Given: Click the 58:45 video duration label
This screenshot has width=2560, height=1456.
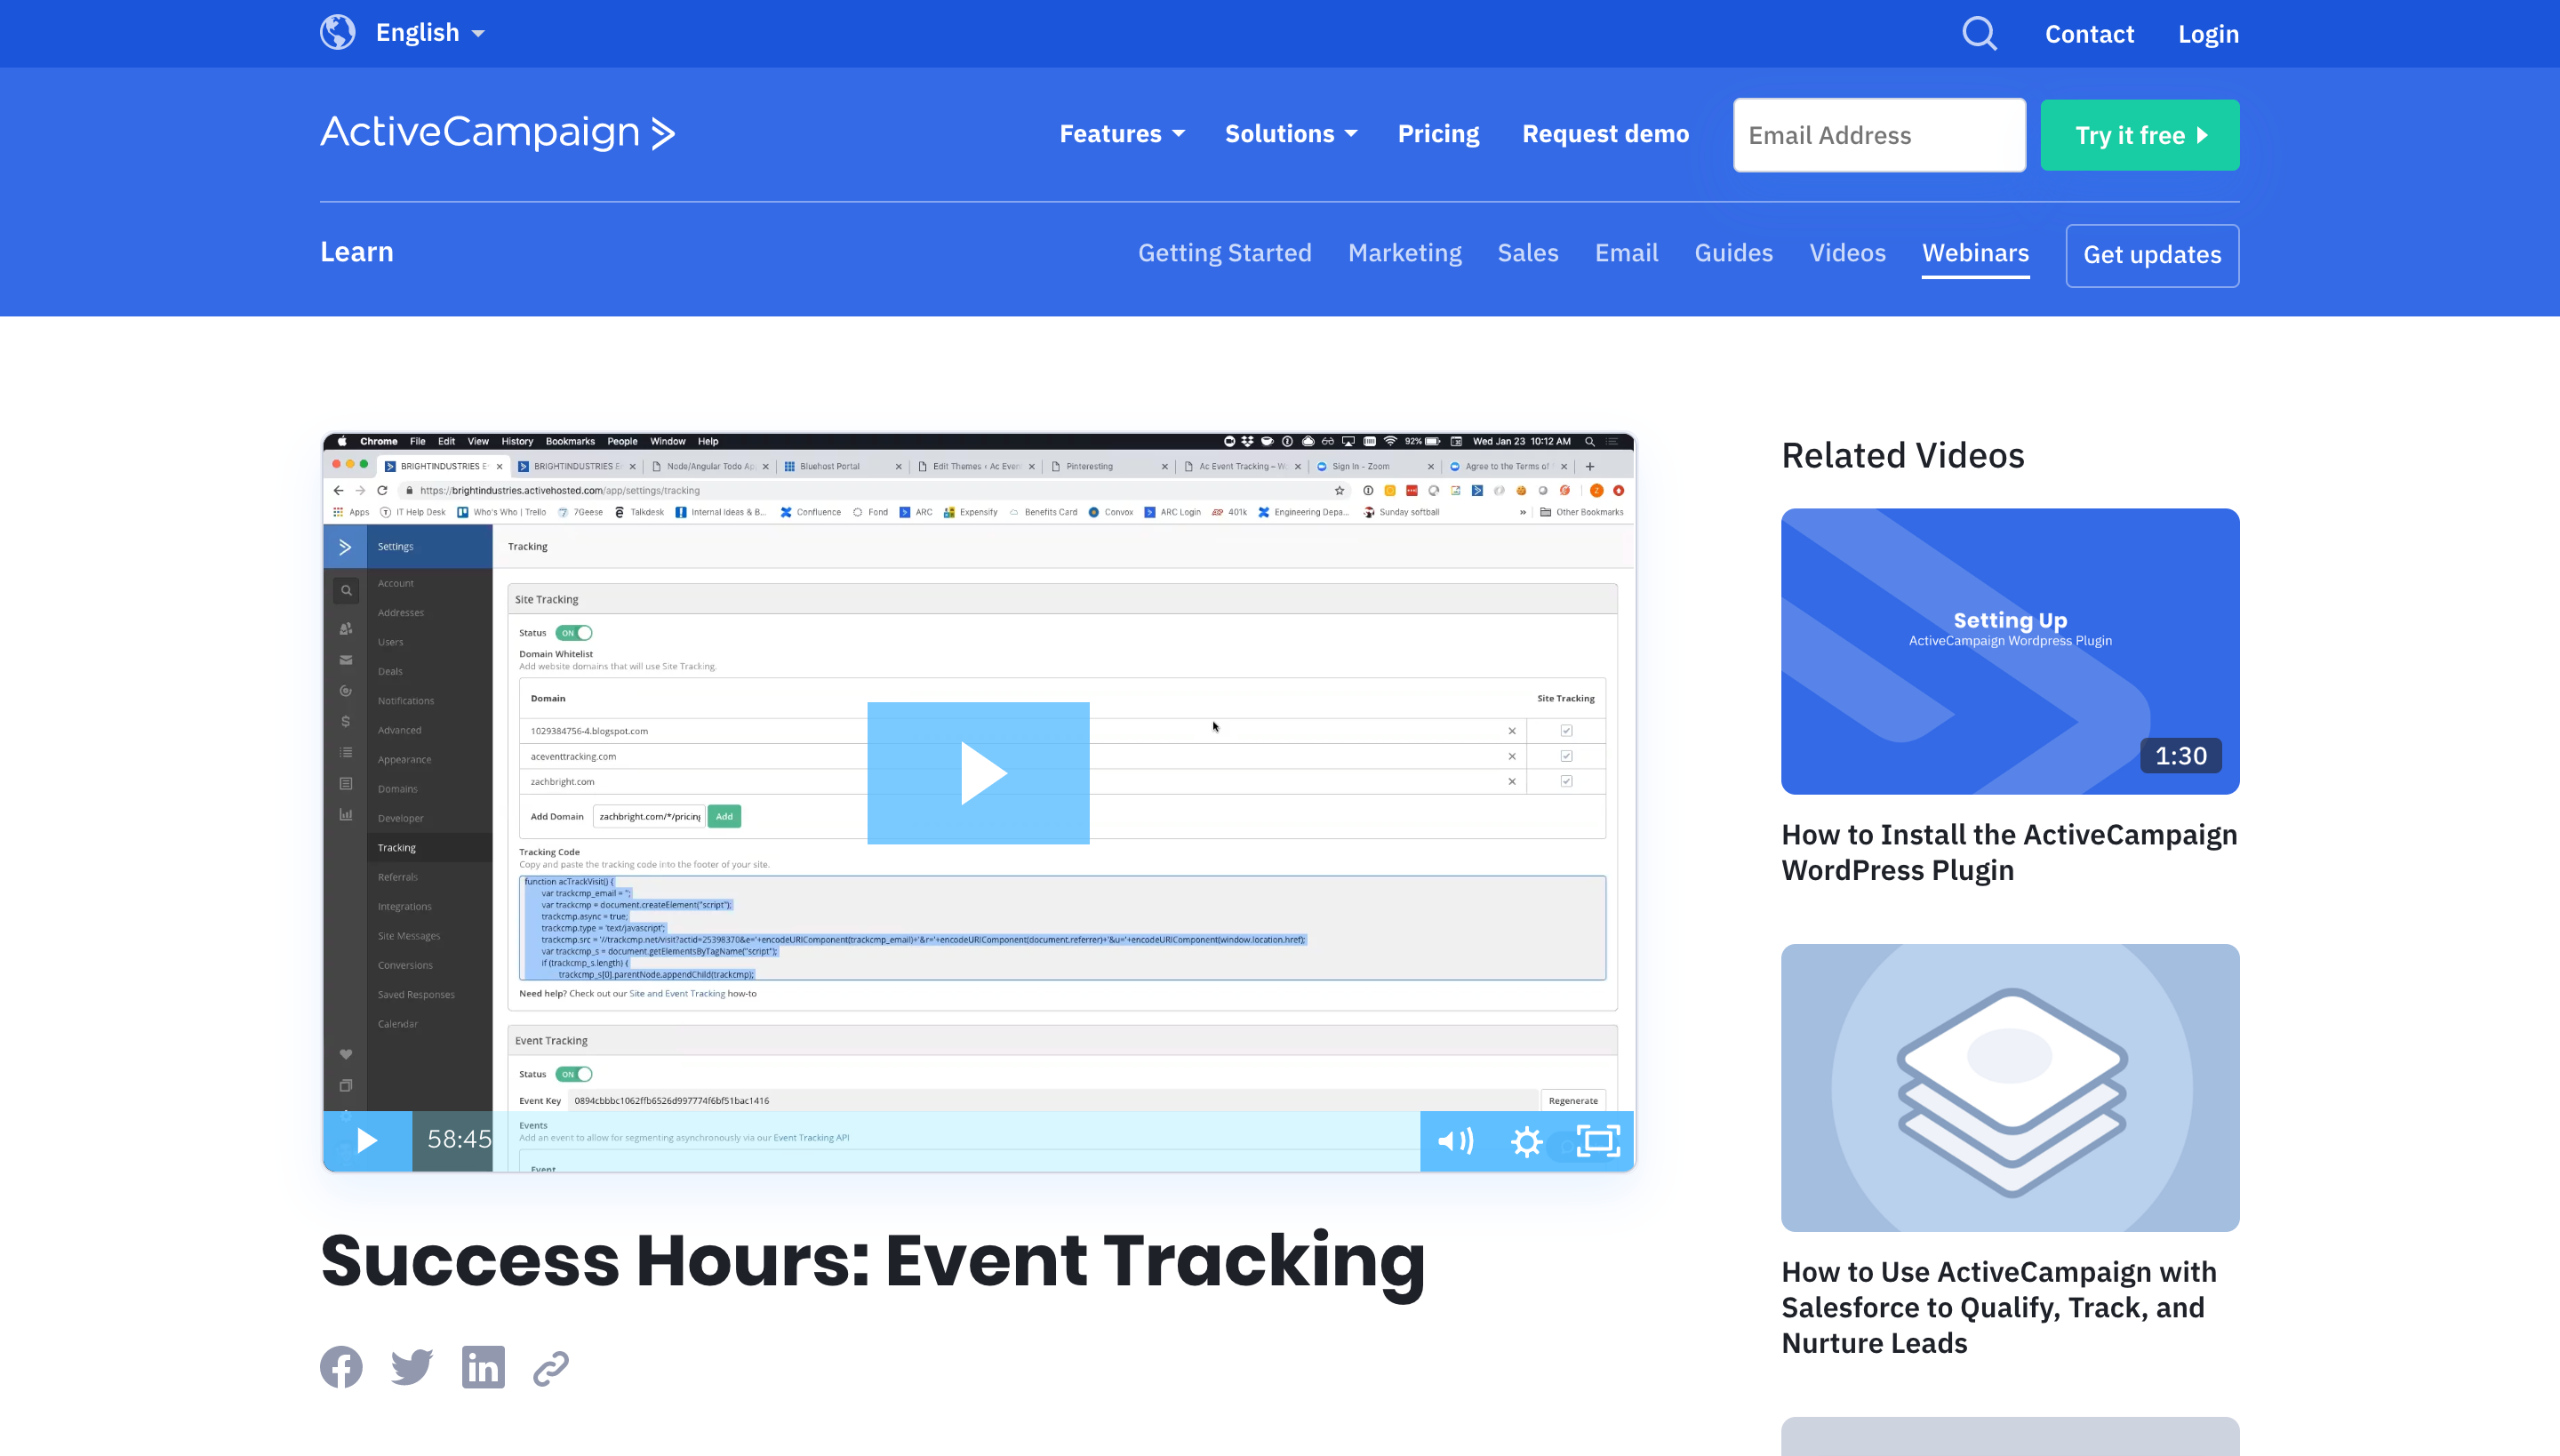Looking at the screenshot, I should (459, 1139).
